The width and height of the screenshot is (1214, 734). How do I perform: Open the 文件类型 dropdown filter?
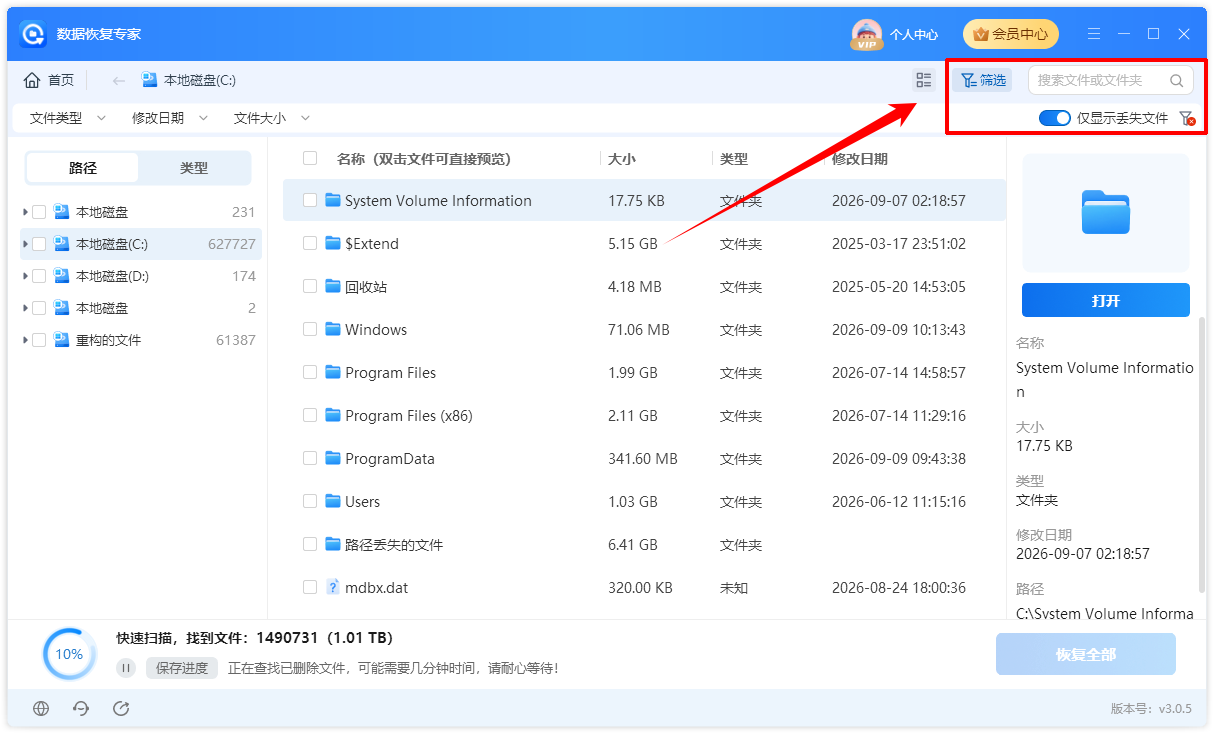point(67,118)
